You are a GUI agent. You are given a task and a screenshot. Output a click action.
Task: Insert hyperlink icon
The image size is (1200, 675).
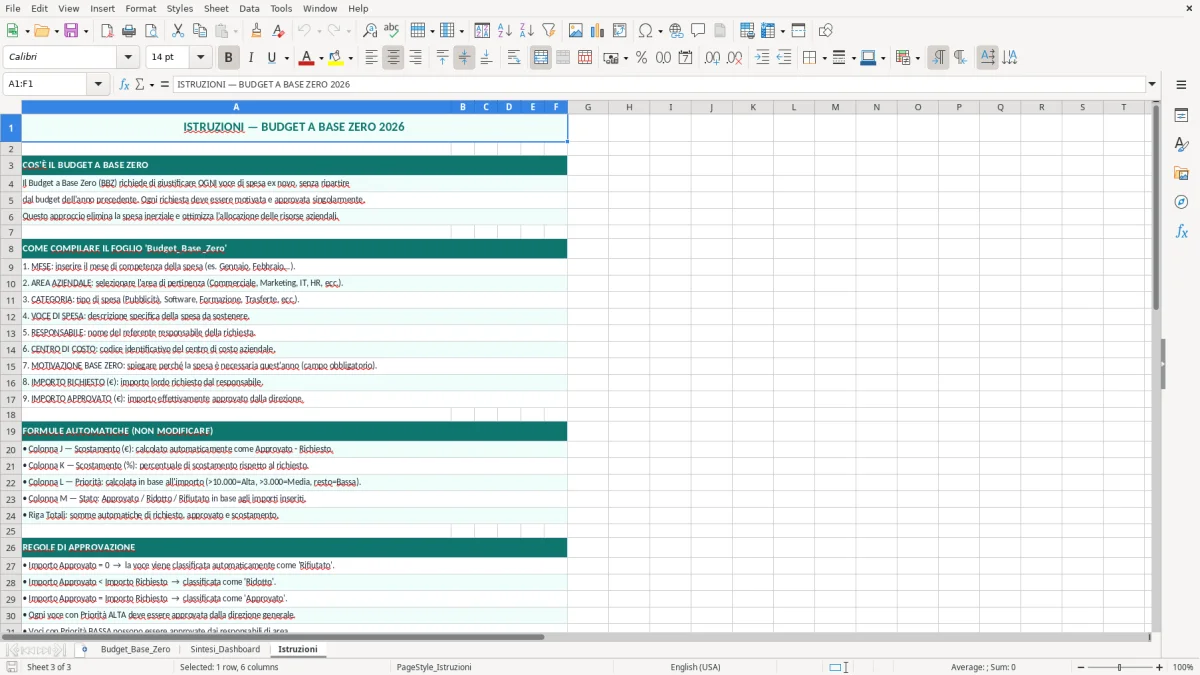click(677, 31)
